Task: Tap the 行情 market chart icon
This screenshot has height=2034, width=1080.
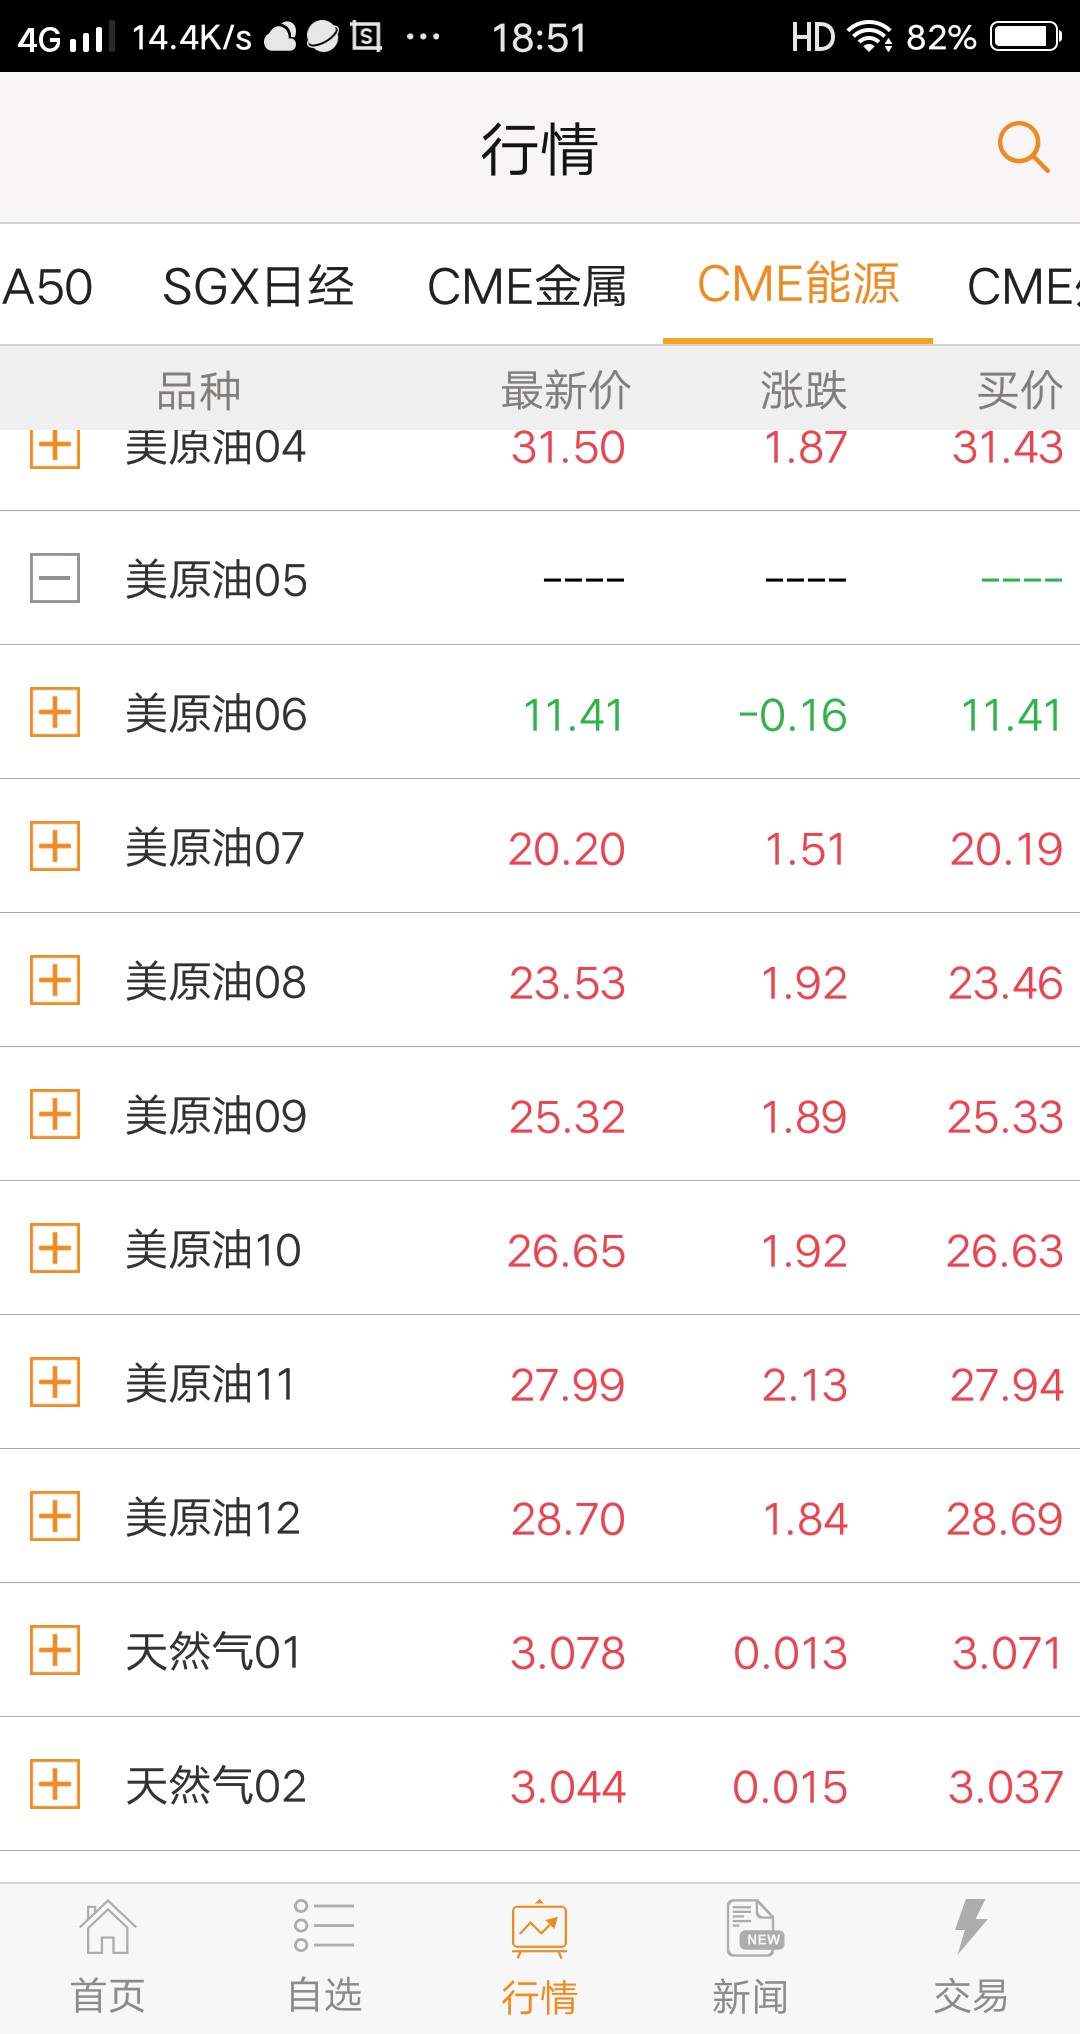Action: pos(539,1928)
